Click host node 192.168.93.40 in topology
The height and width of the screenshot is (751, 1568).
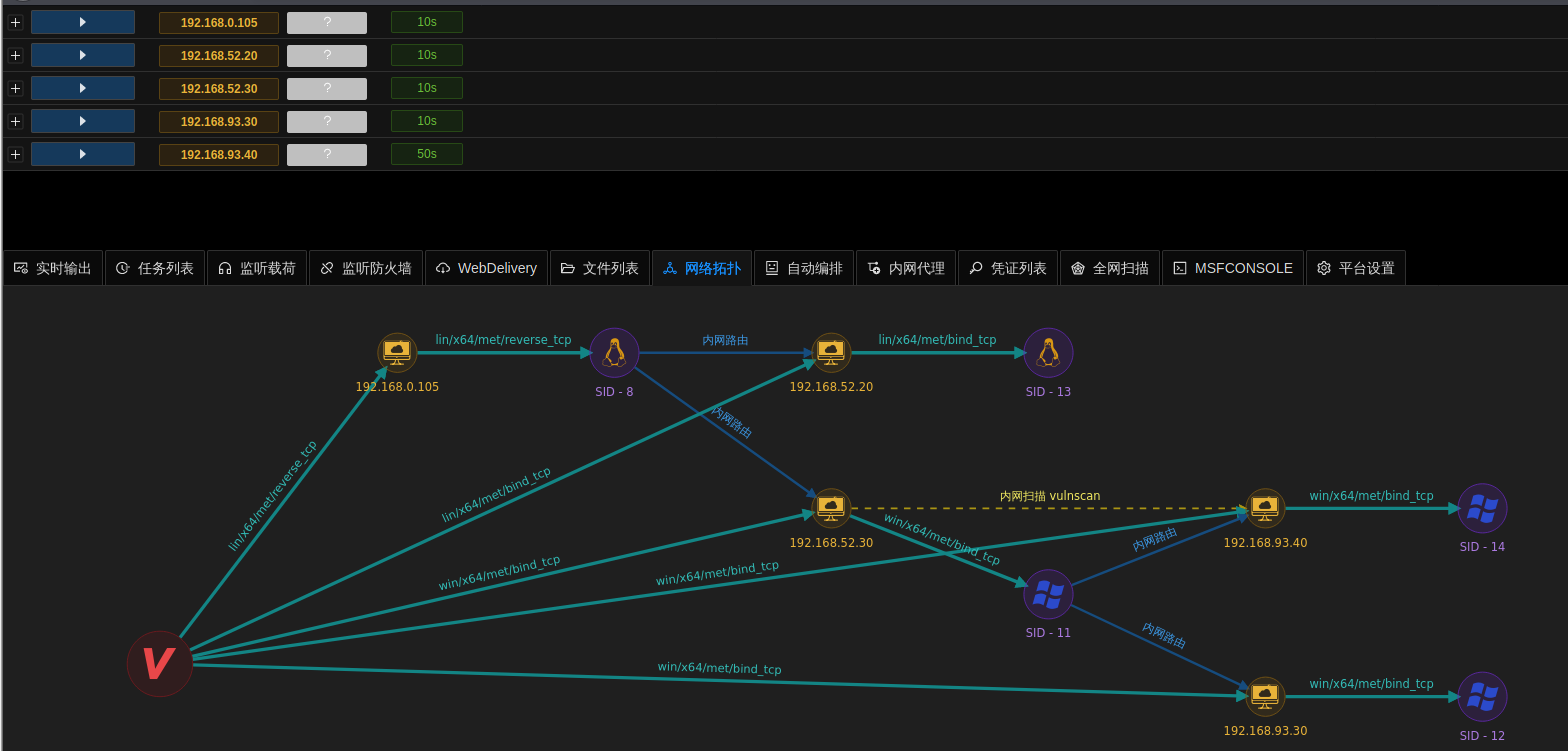coord(1265,509)
